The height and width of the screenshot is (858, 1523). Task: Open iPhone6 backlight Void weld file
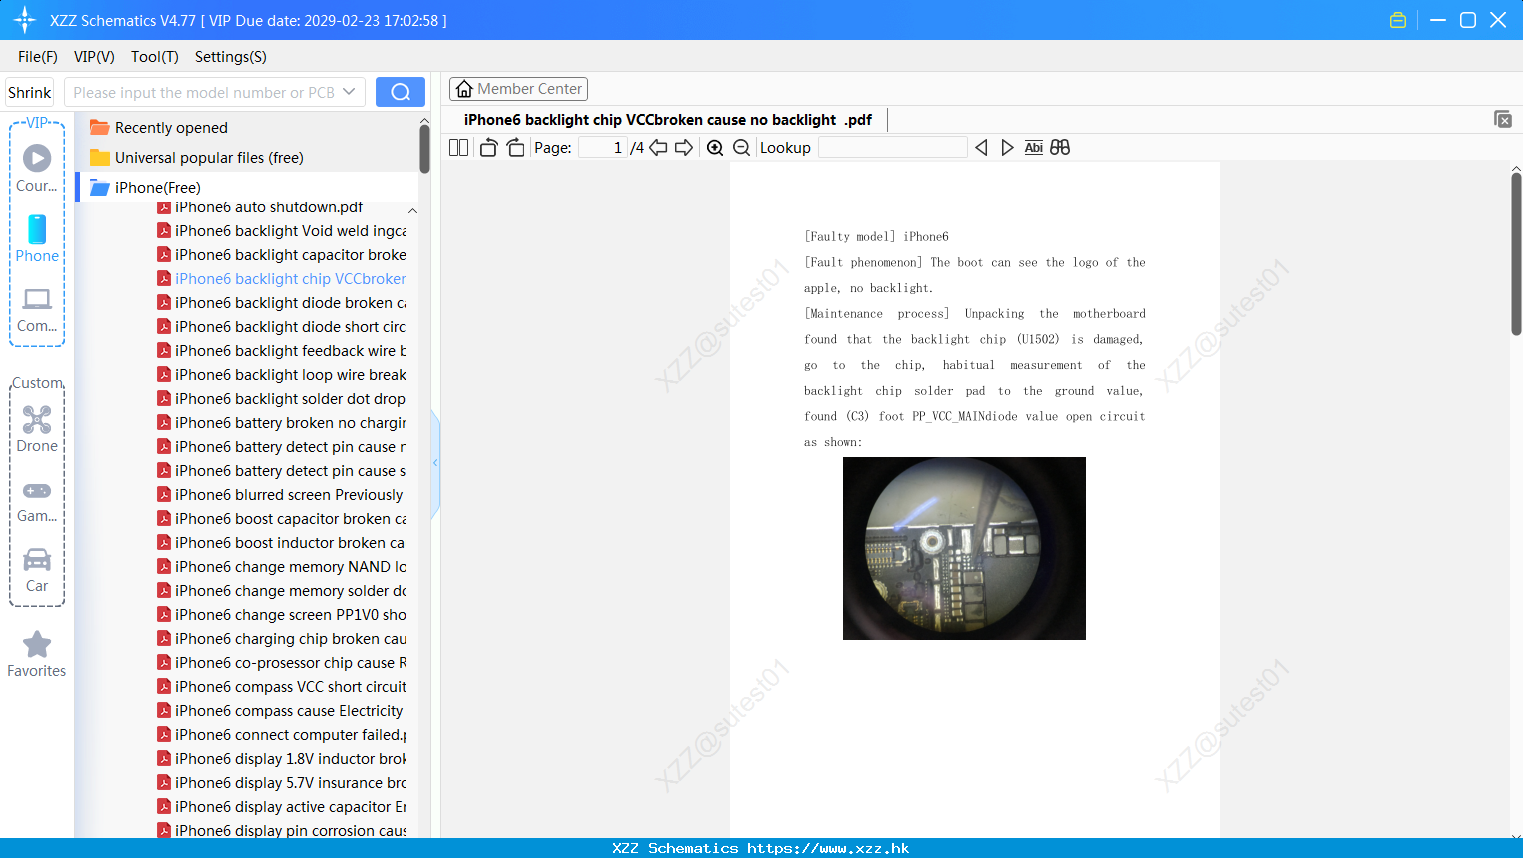(281, 231)
